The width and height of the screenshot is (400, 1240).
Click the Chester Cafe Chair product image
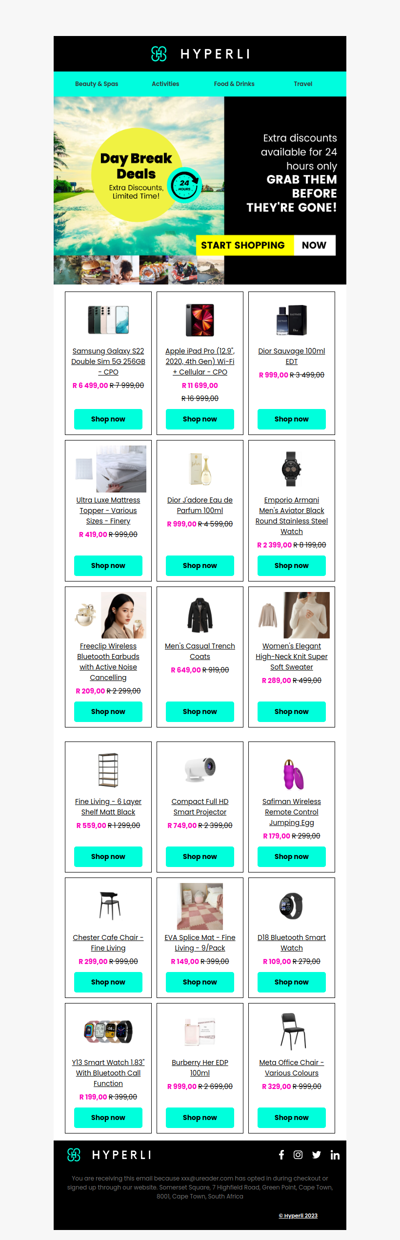108,905
